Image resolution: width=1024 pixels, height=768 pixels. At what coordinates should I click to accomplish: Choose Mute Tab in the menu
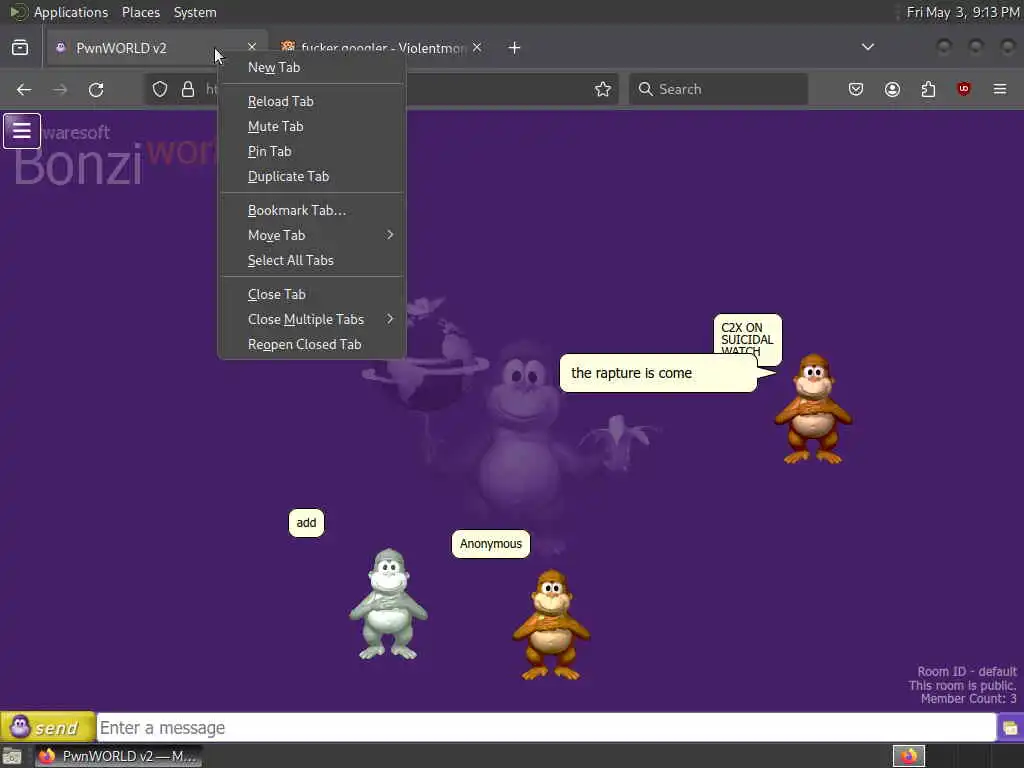click(312, 126)
